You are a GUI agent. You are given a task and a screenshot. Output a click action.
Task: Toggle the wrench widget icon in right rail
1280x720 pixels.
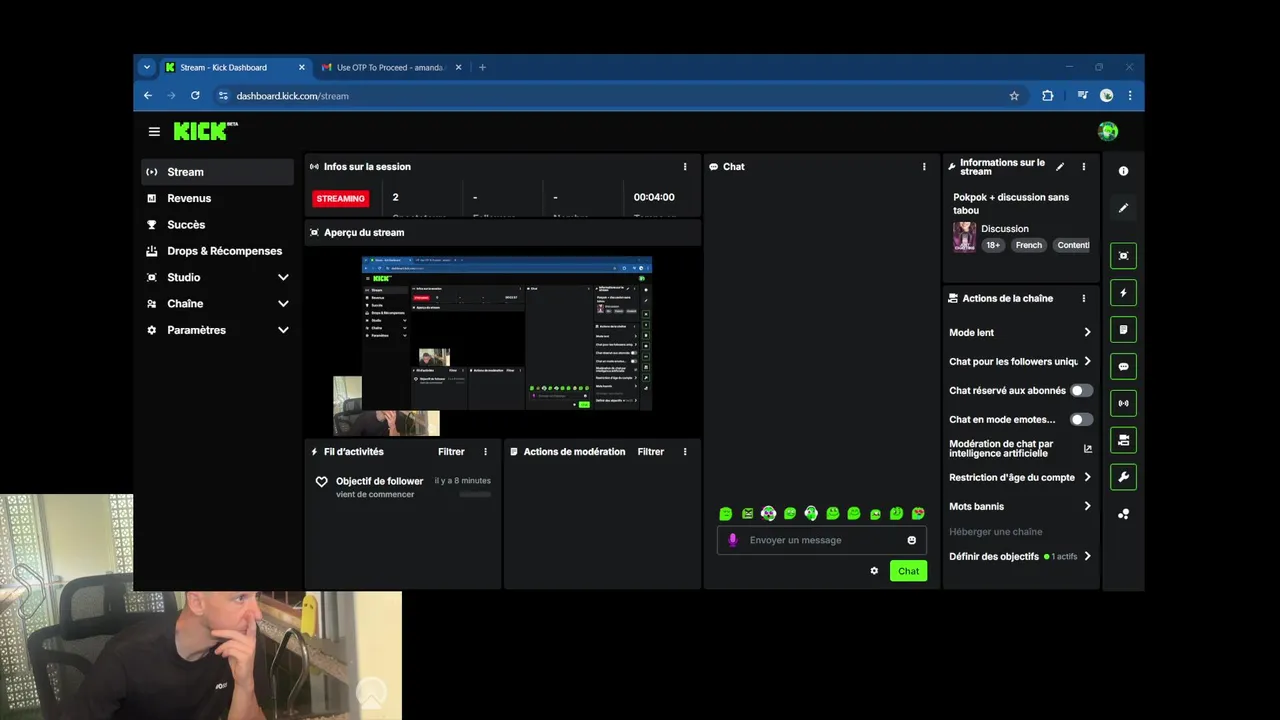point(1123,477)
